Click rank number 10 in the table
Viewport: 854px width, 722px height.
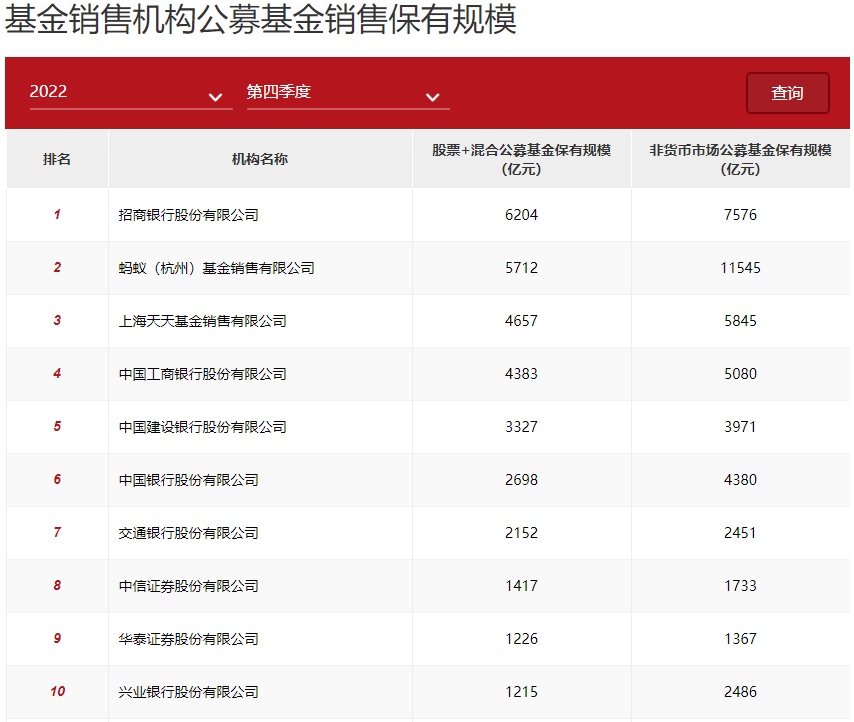(x=58, y=692)
